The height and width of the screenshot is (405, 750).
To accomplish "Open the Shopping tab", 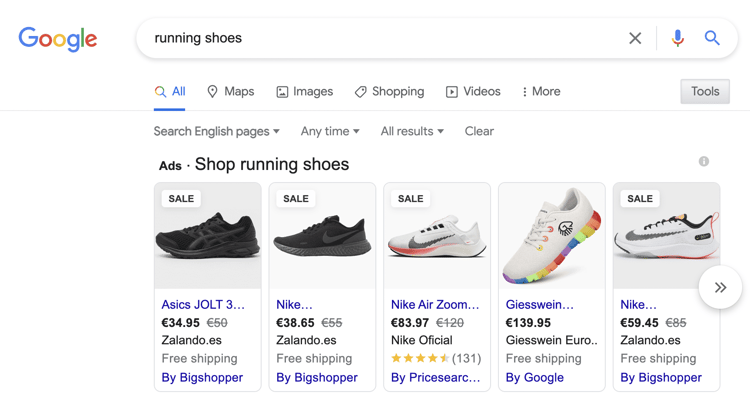I will 389,91.
